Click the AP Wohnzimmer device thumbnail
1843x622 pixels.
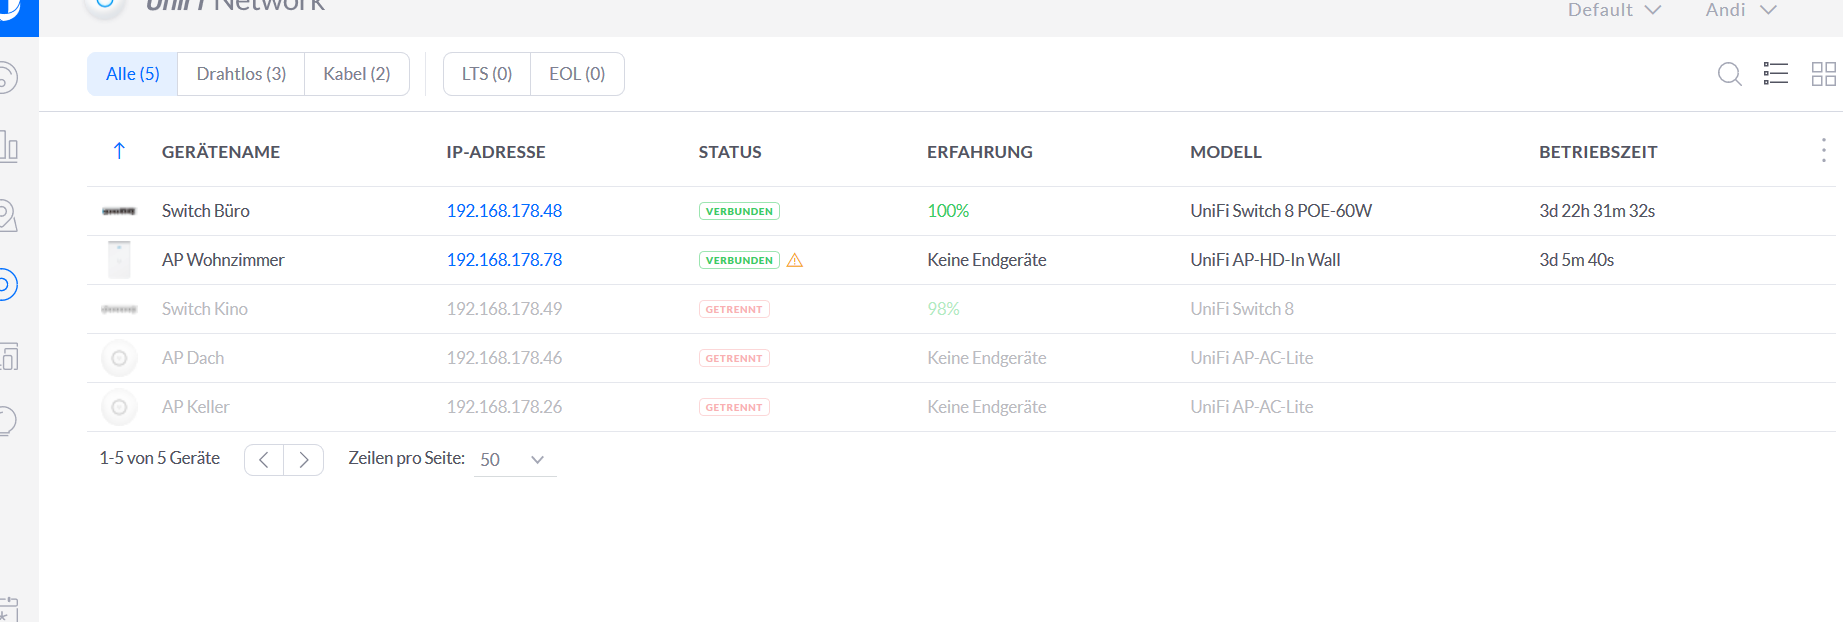[x=119, y=260]
